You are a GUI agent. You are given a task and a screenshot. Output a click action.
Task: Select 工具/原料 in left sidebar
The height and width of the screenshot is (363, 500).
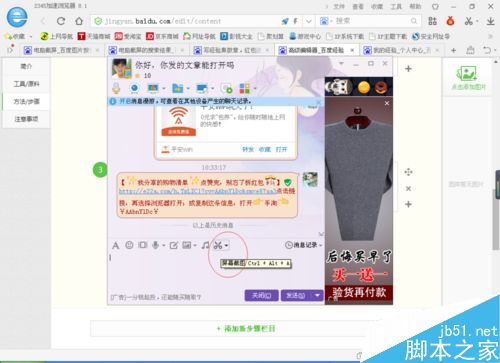[26, 84]
